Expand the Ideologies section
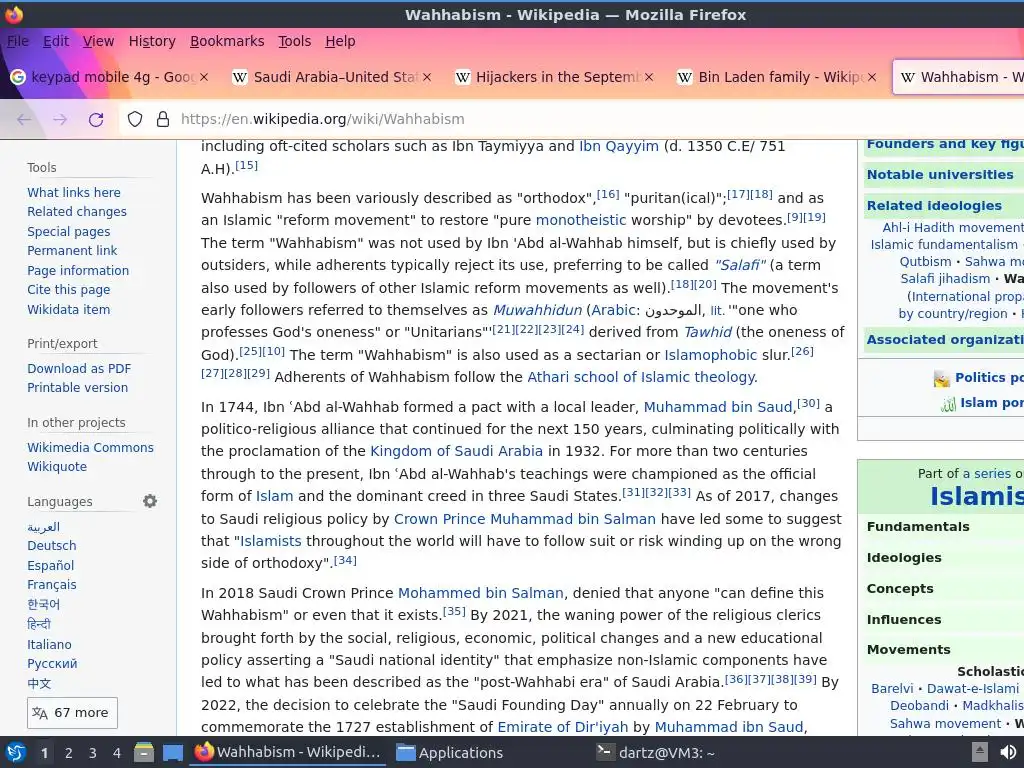Viewport: 1024px width, 768px height. tap(904, 558)
